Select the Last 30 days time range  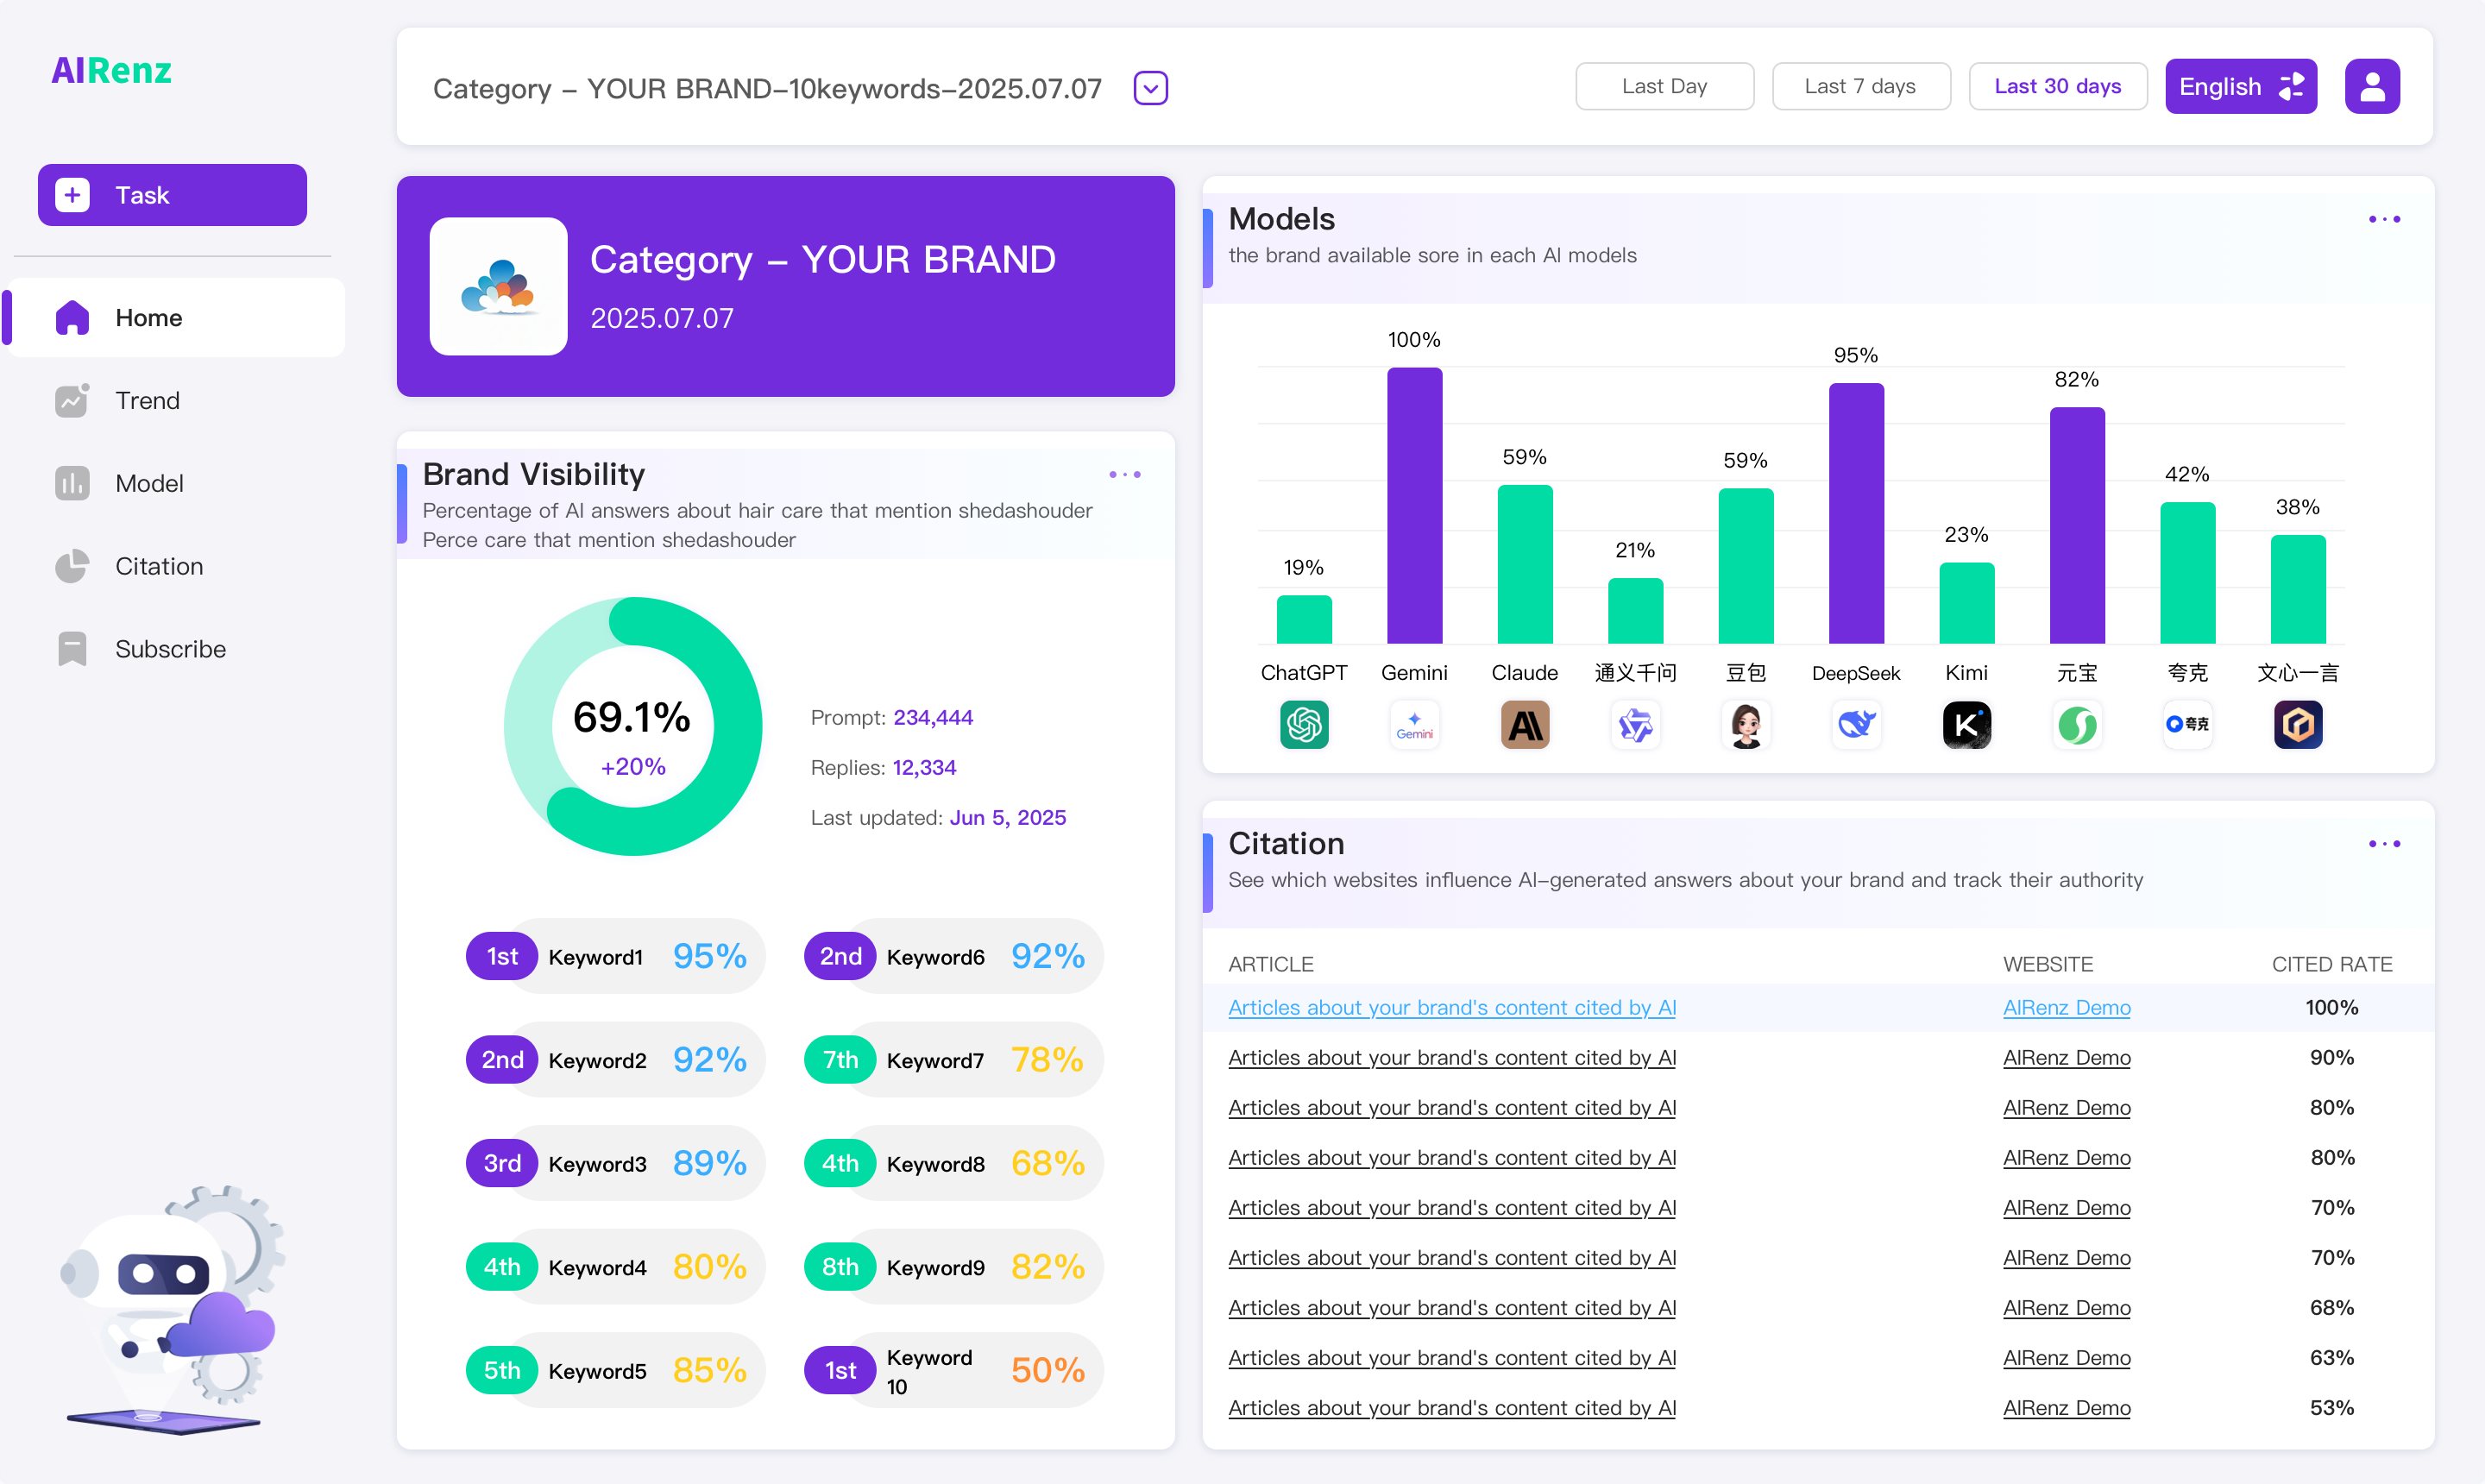point(2057,86)
